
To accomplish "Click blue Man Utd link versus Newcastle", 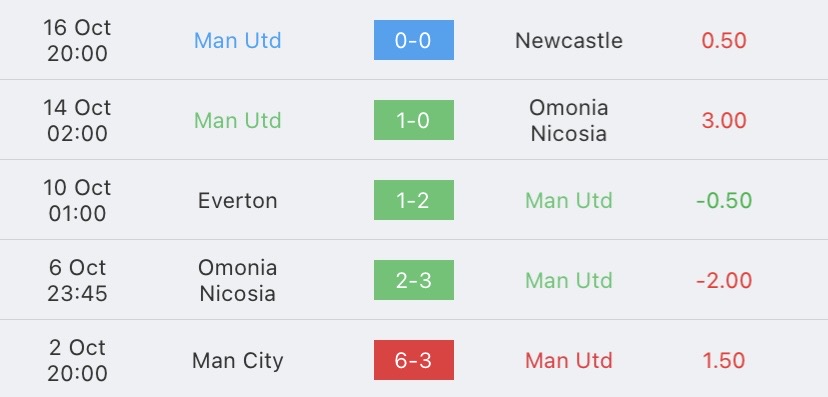I will pyautogui.click(x=238, y=41).
